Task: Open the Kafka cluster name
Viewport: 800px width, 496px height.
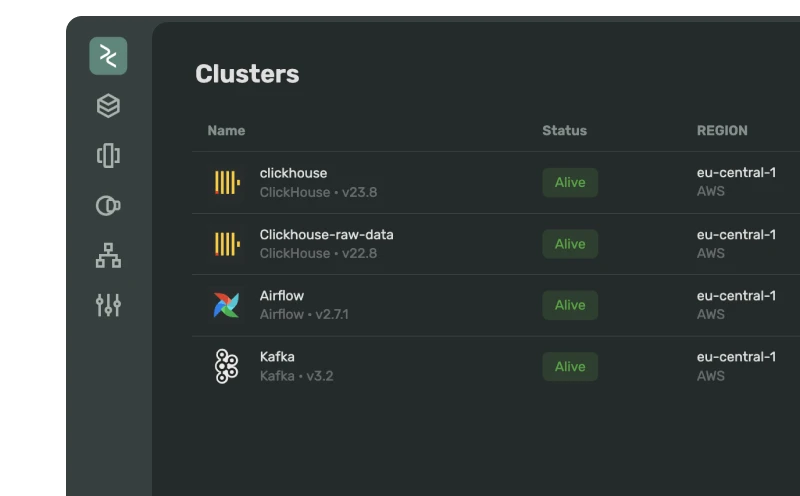Action: tap(277, 357)
